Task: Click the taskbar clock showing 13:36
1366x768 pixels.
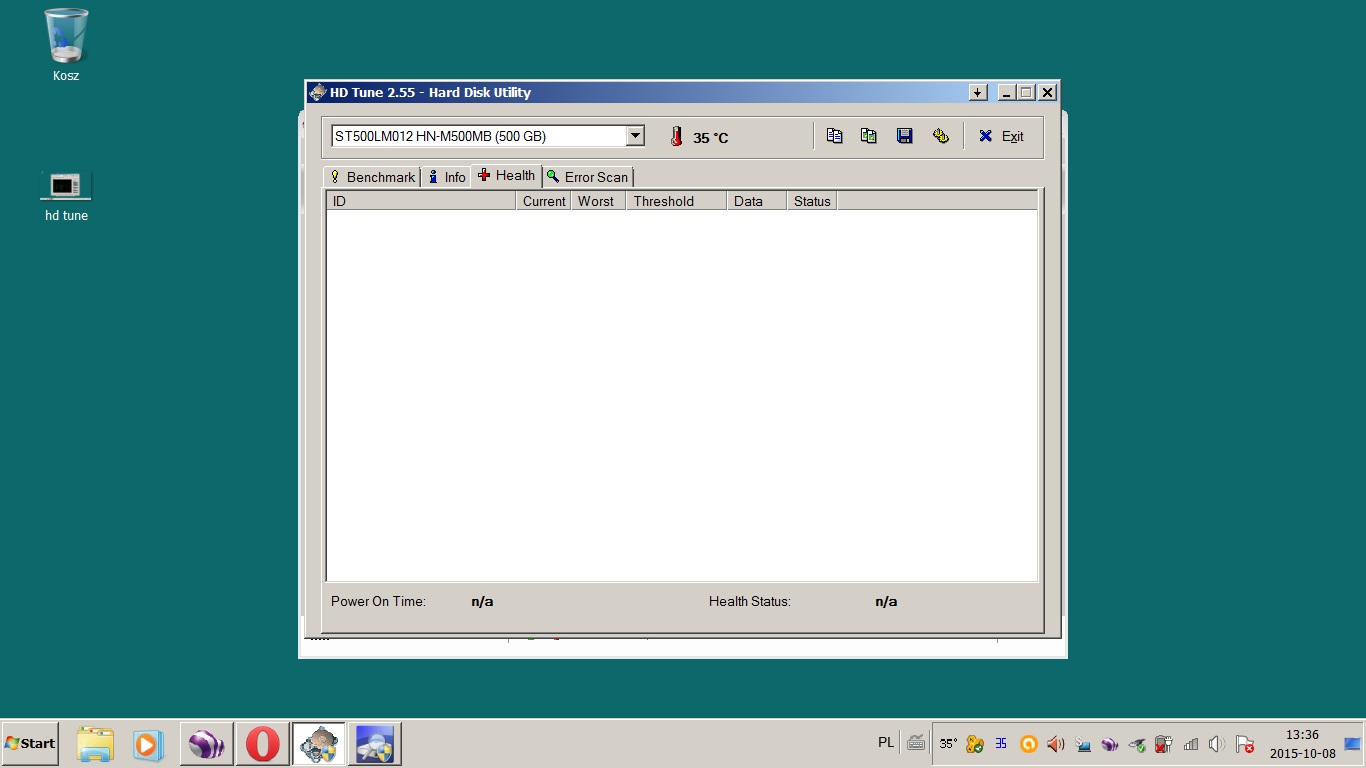Action: coord(1302,744)
